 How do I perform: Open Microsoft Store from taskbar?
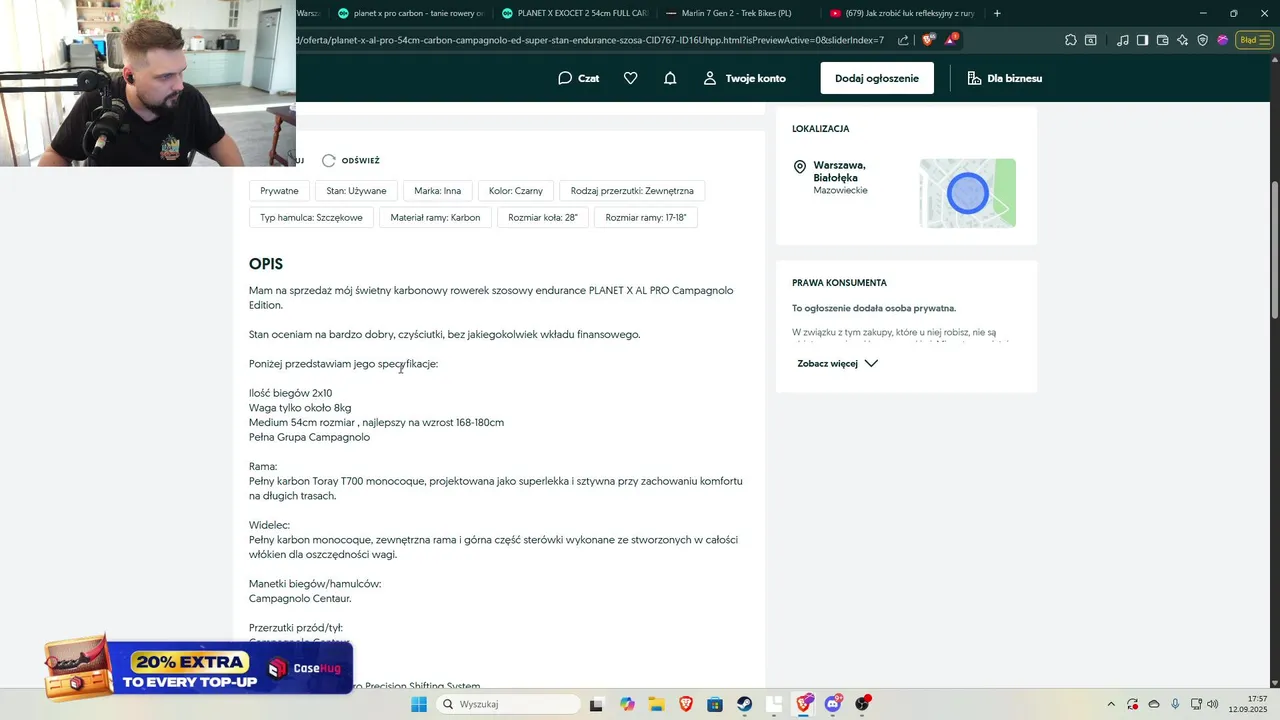715,704
